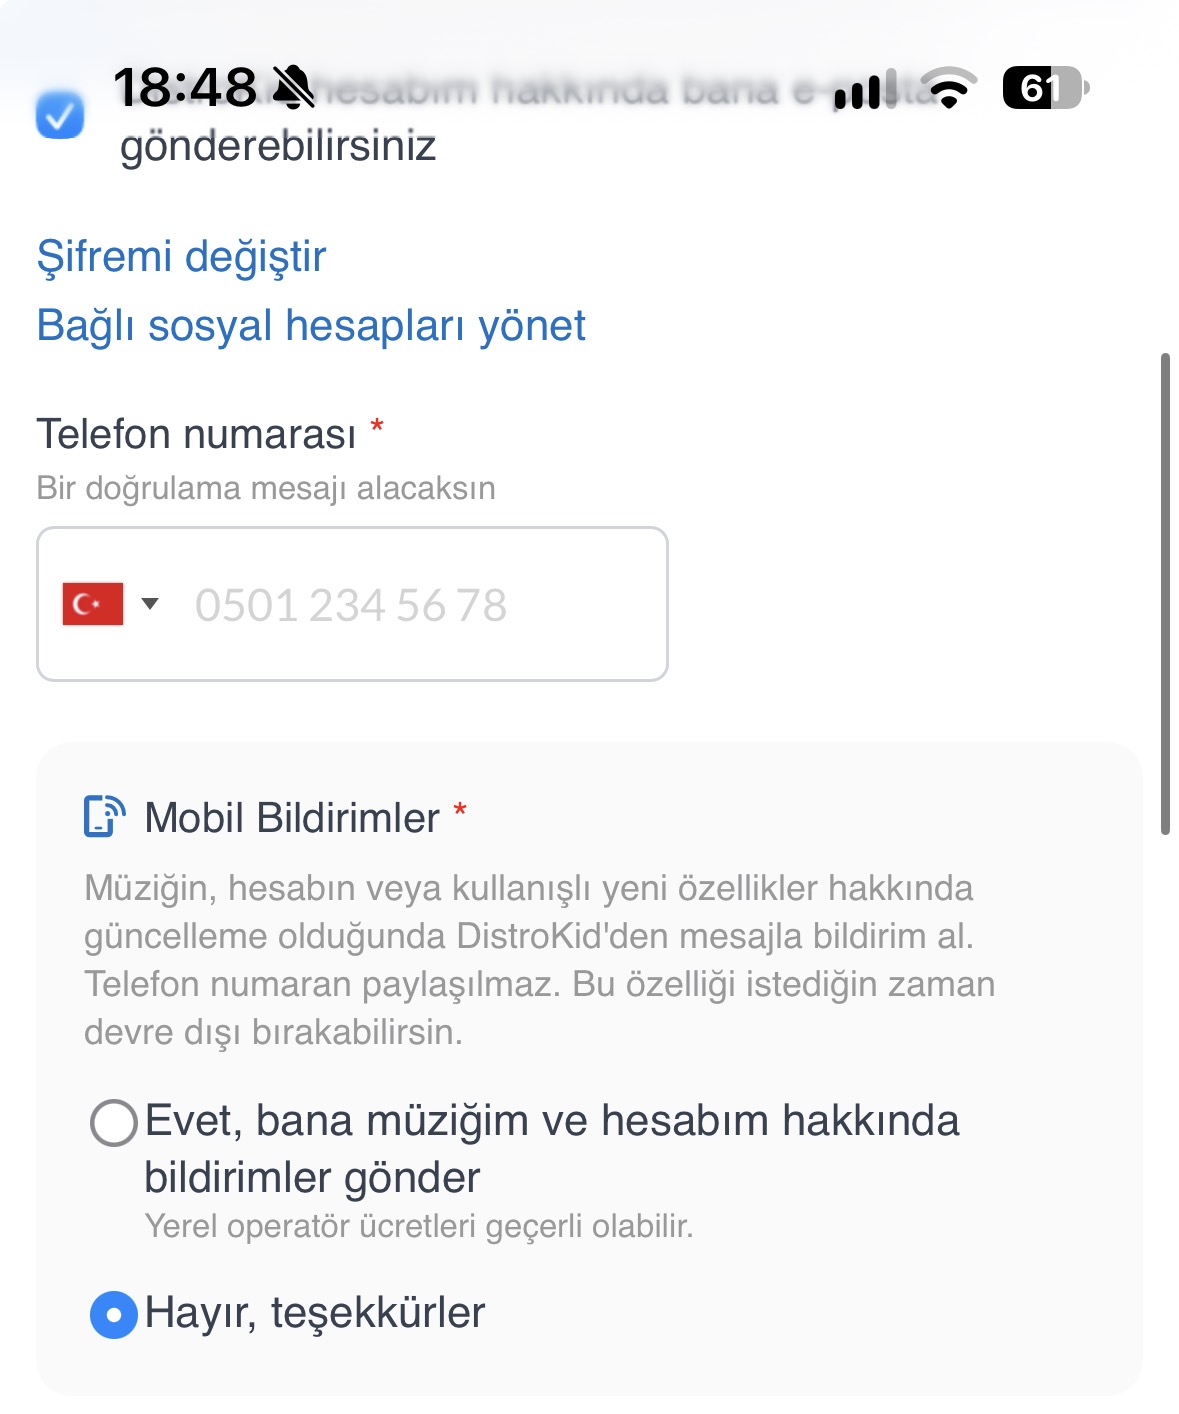The width and height of the screenshot is (1179, 1414).
Task: Open the 'Şifremi değiştir' link
Action: click(181, 256)
